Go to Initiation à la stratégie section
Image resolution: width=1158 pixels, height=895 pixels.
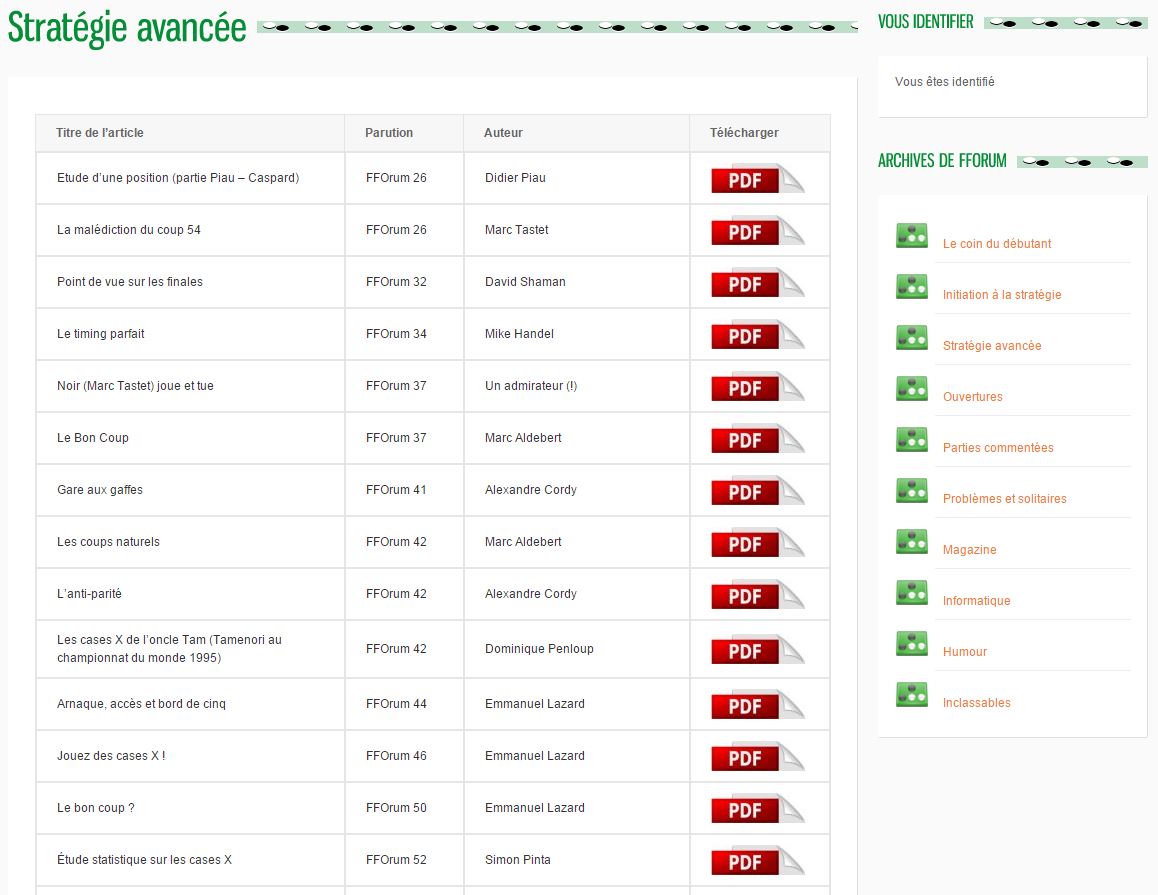coord(1001,295)
